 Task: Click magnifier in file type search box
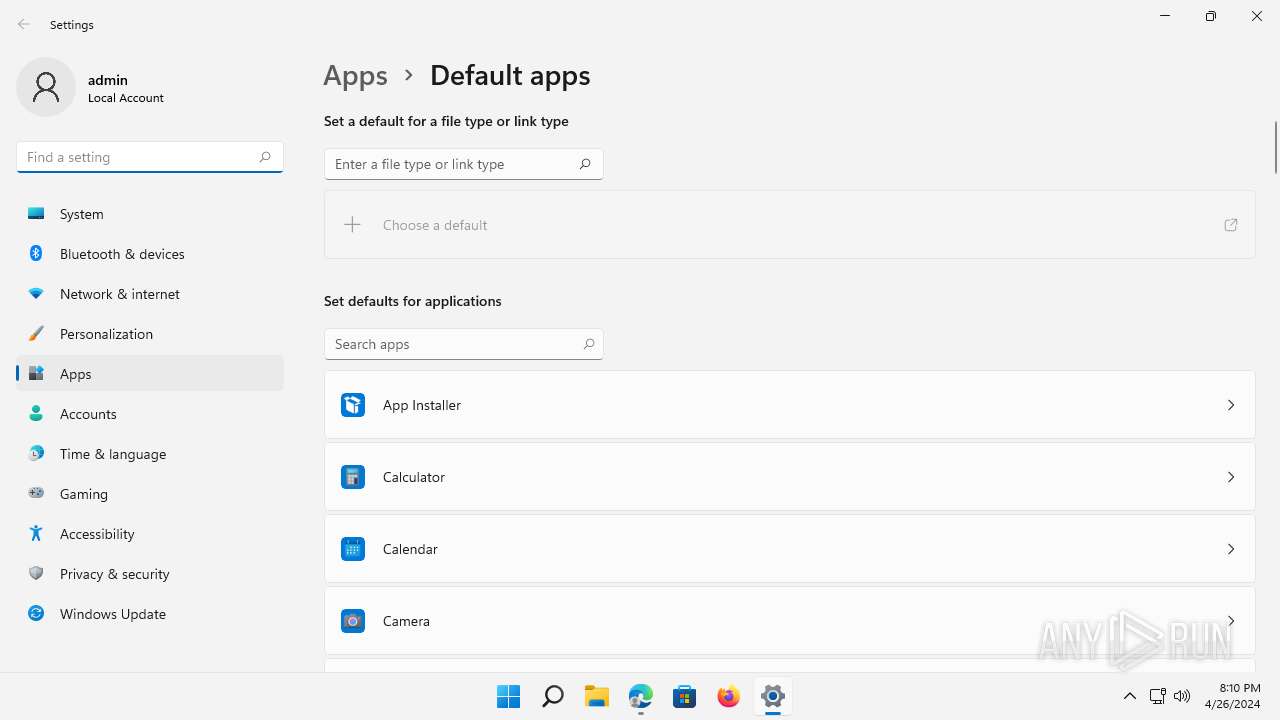[585, 164]
